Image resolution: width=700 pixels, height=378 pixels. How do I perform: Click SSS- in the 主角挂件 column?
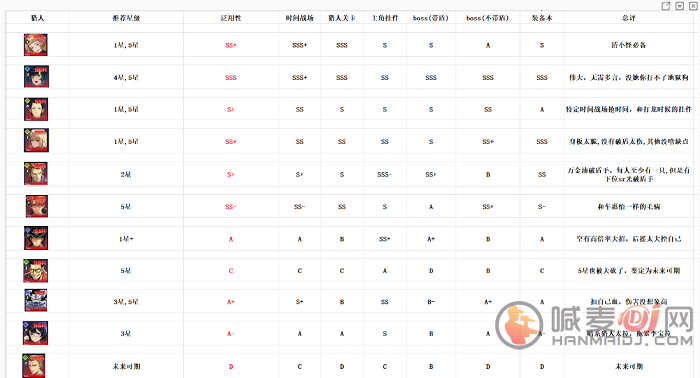click(x=385, y=174)
